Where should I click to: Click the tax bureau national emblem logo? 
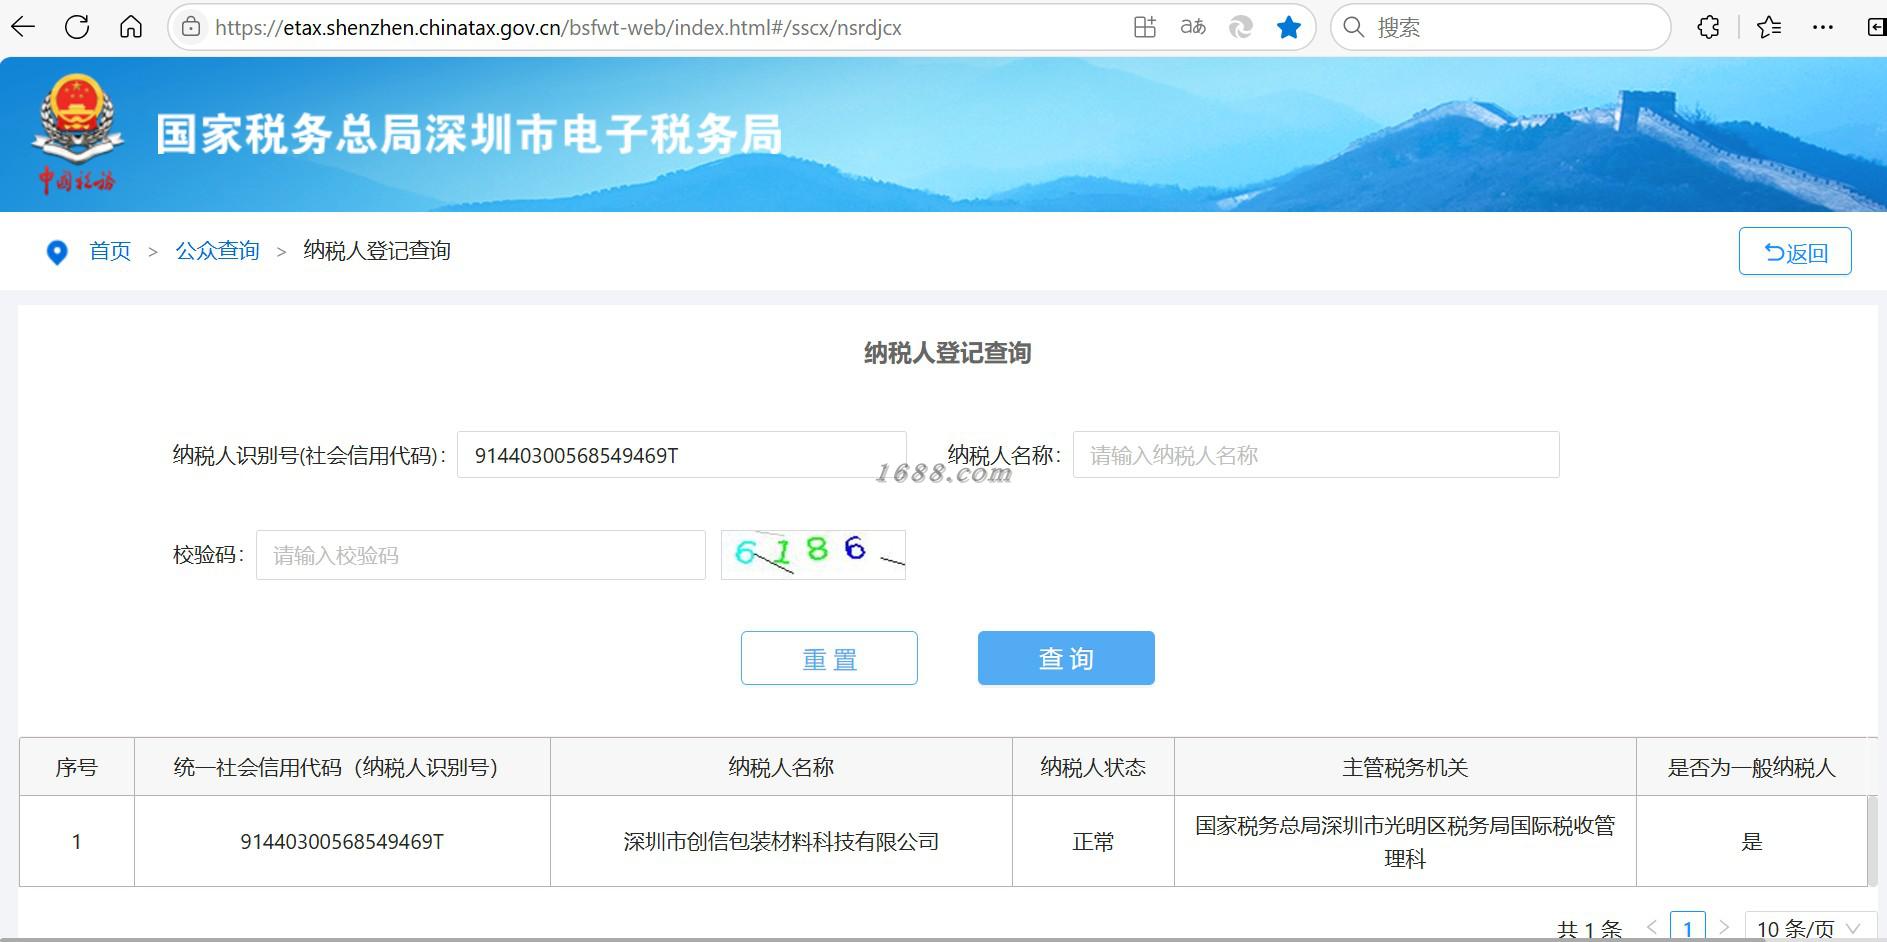(78, 132)
